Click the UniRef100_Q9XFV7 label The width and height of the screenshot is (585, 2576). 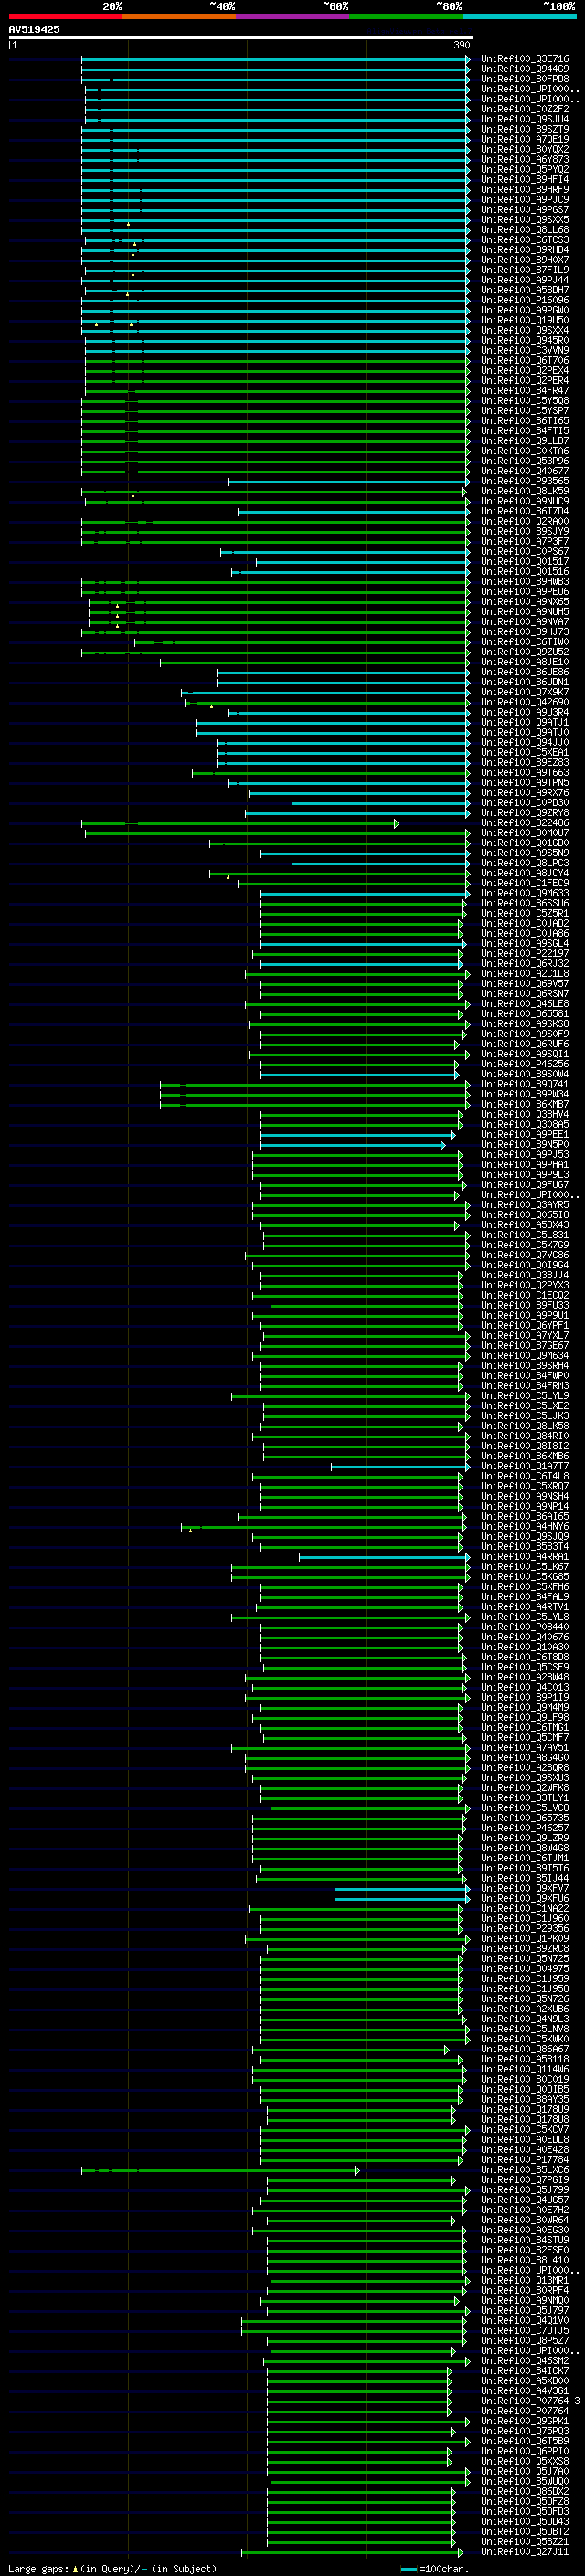(524, 1888)
